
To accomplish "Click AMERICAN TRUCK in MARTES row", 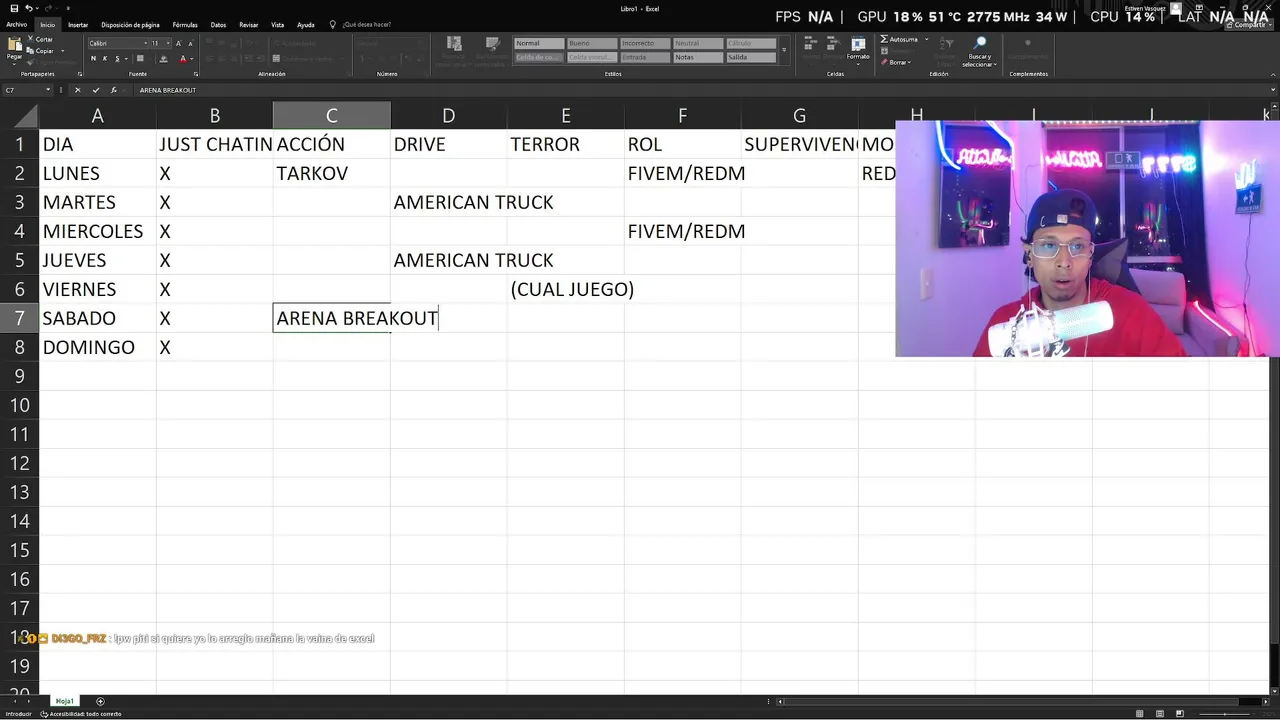I will point(473,202).
